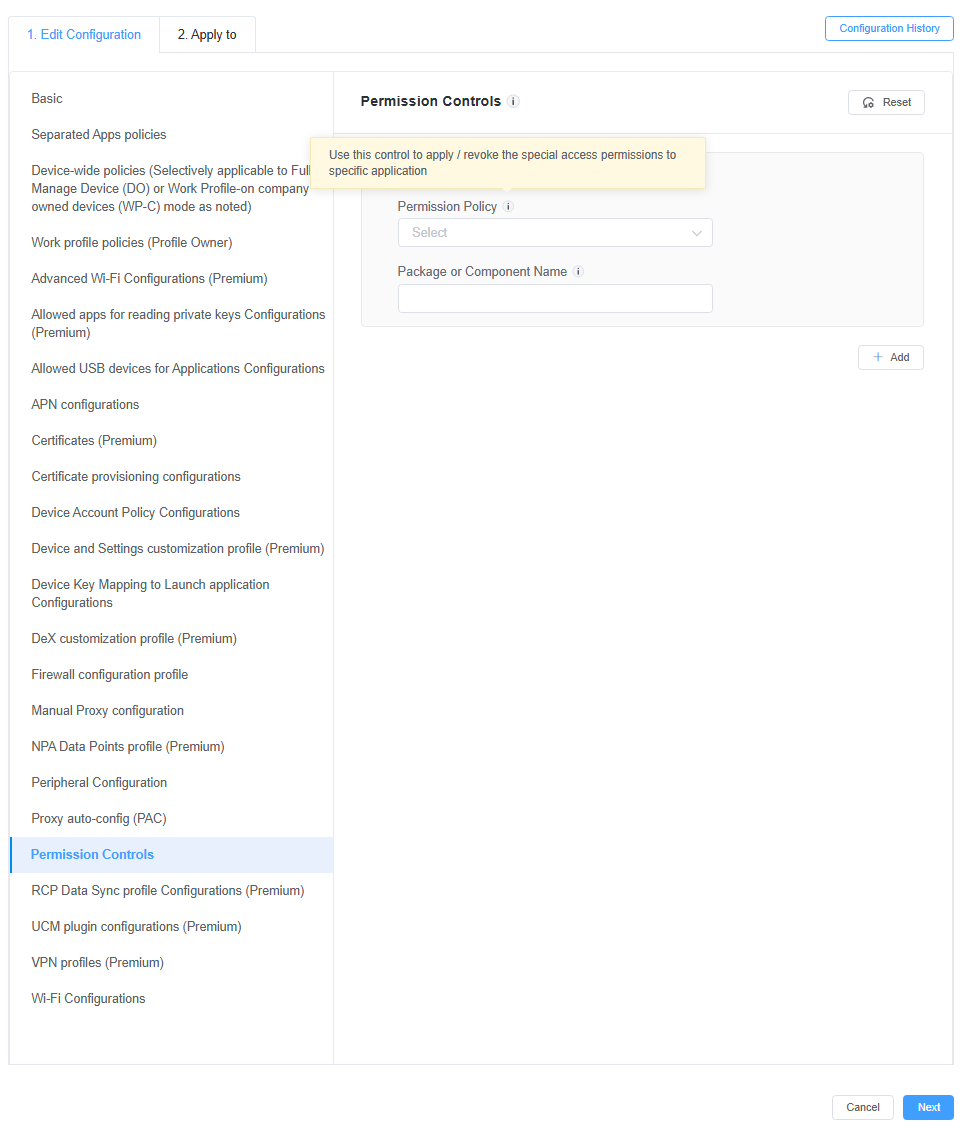Click inside the Package or Component Name field
This screenshot has height=1133, width=966.
click(555, 298)
